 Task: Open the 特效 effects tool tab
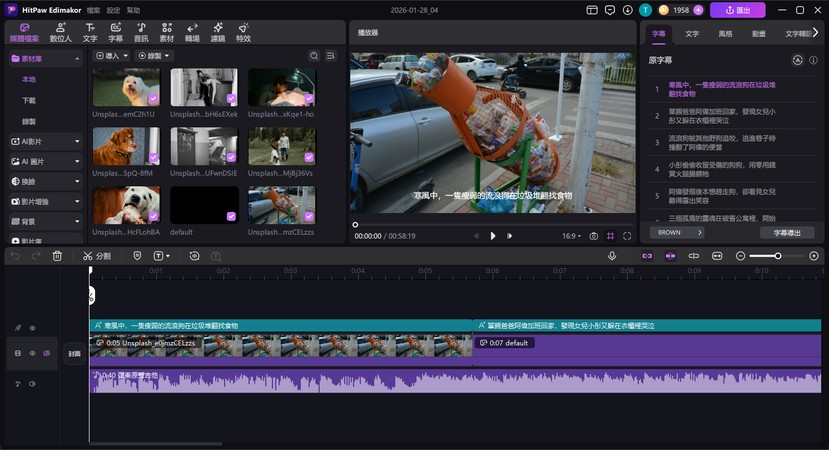tap(243, 33)
